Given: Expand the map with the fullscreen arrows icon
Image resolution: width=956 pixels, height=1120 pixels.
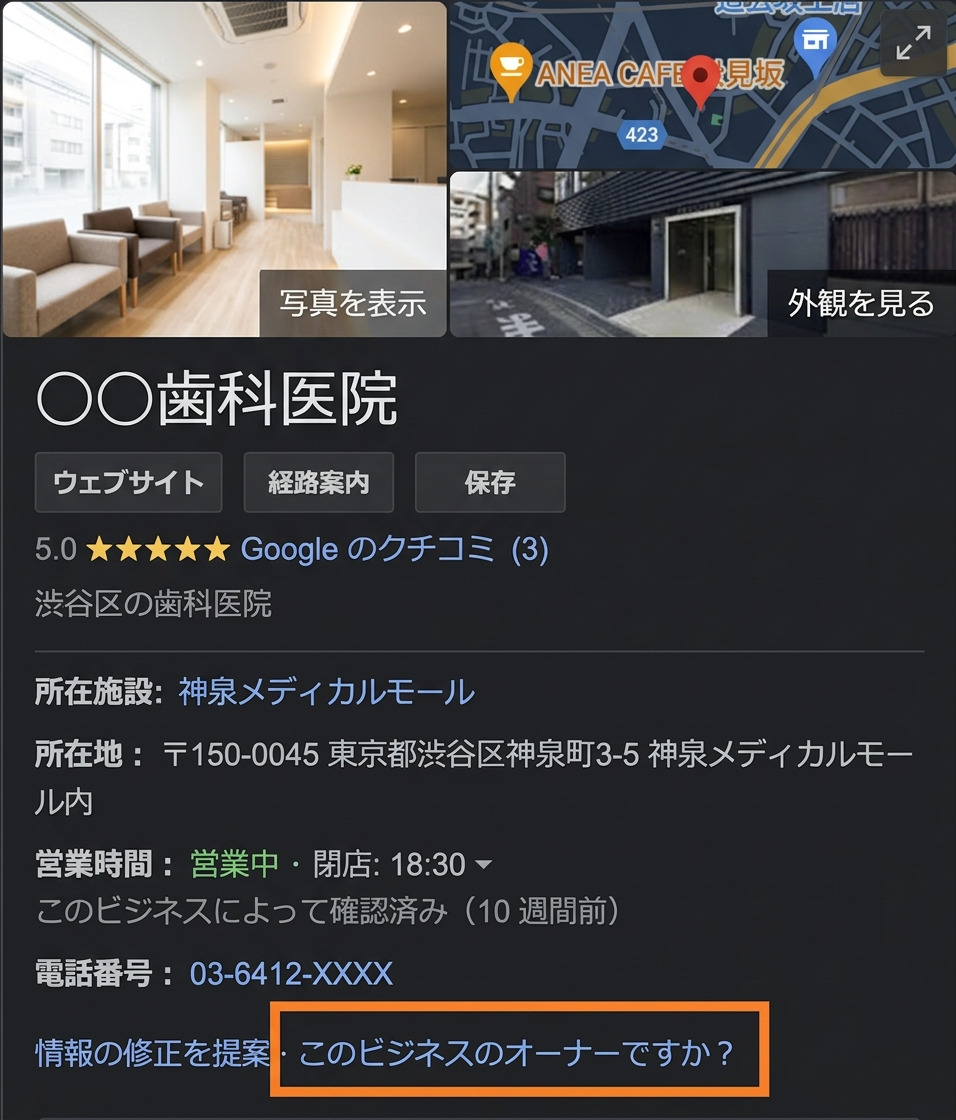Looking at the screenshot, I should [913, 42].
